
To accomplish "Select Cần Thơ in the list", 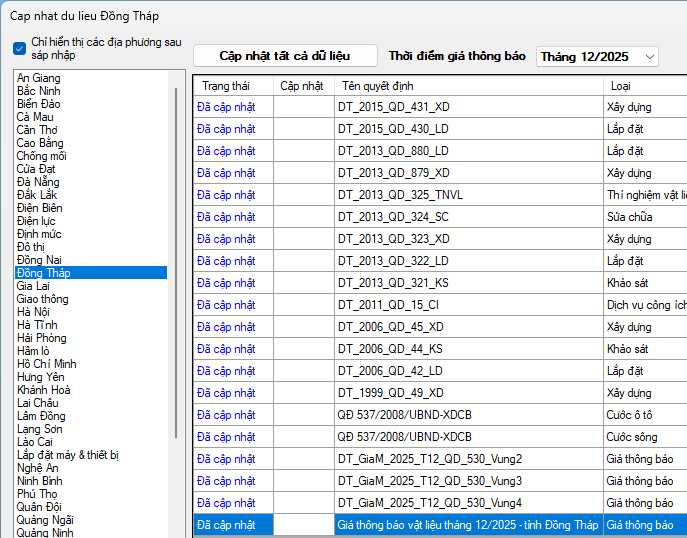I will pyautogui.click(x=37, y=130).
